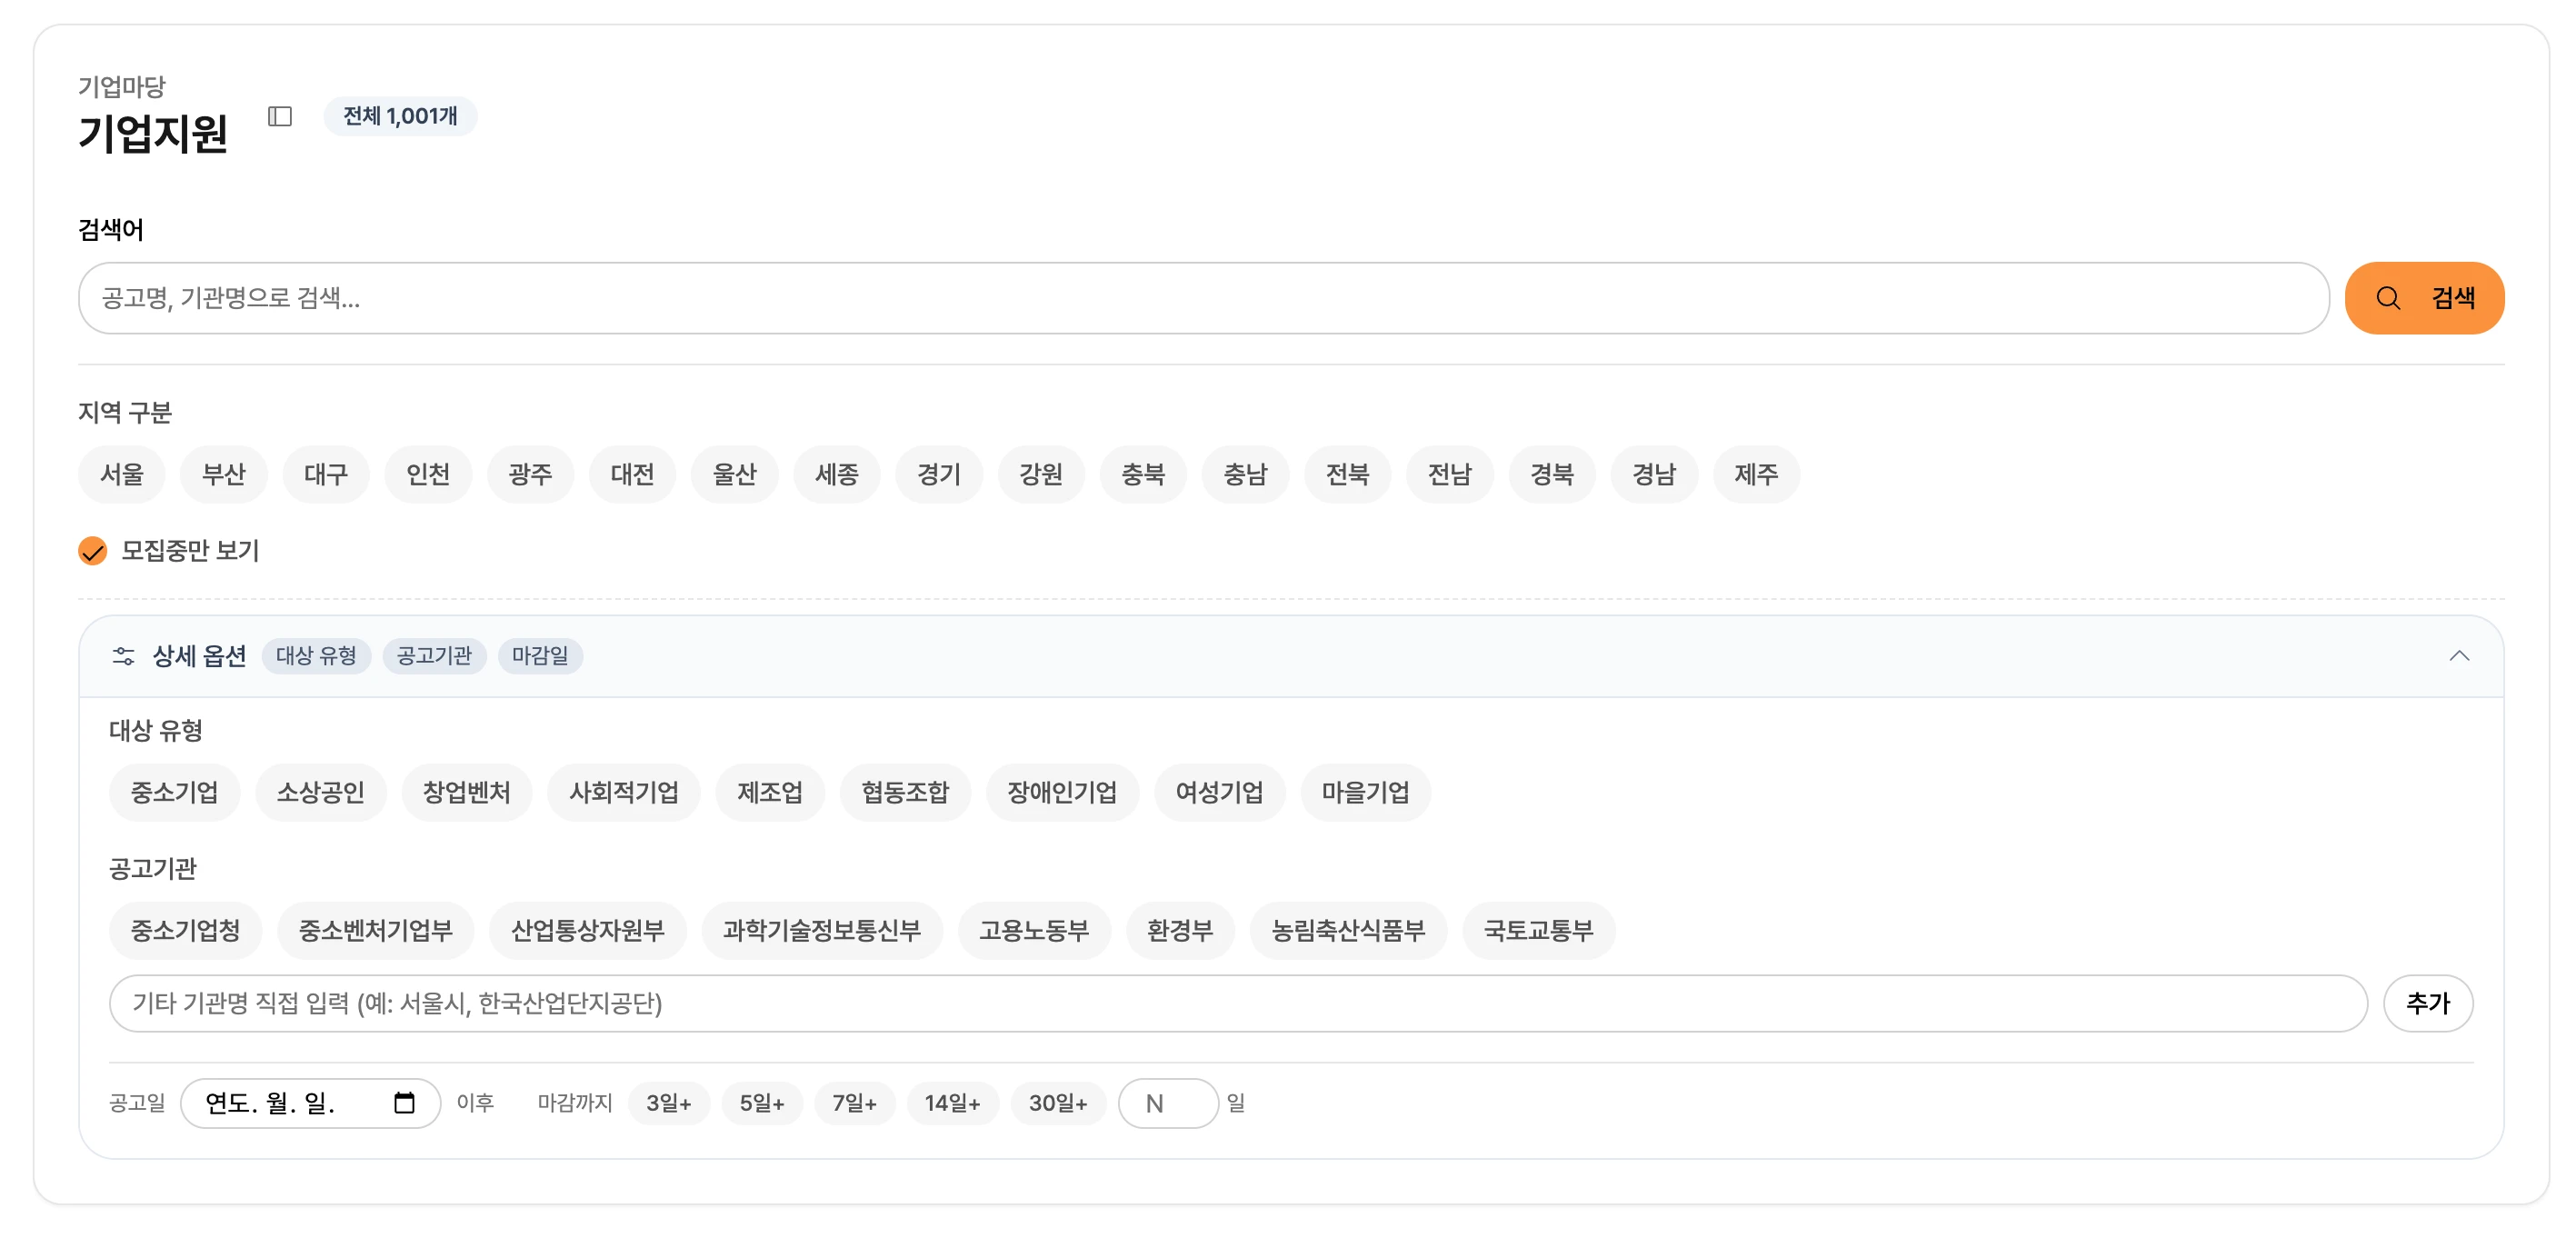Viewport: 2576px width, 1238px height.
Task: Select the 제주 region chip
Action: pos(1755,474)
